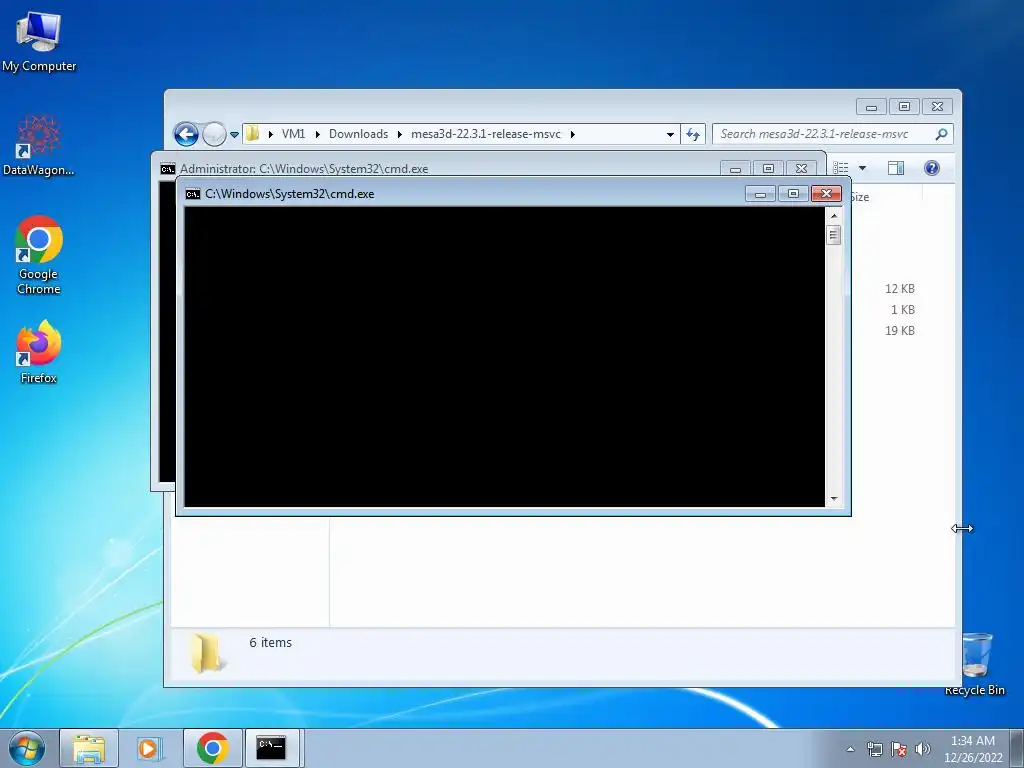Maximize the front cmd.exe window
The height and width of the screenshot is (768, 1024).
(793, 193)
